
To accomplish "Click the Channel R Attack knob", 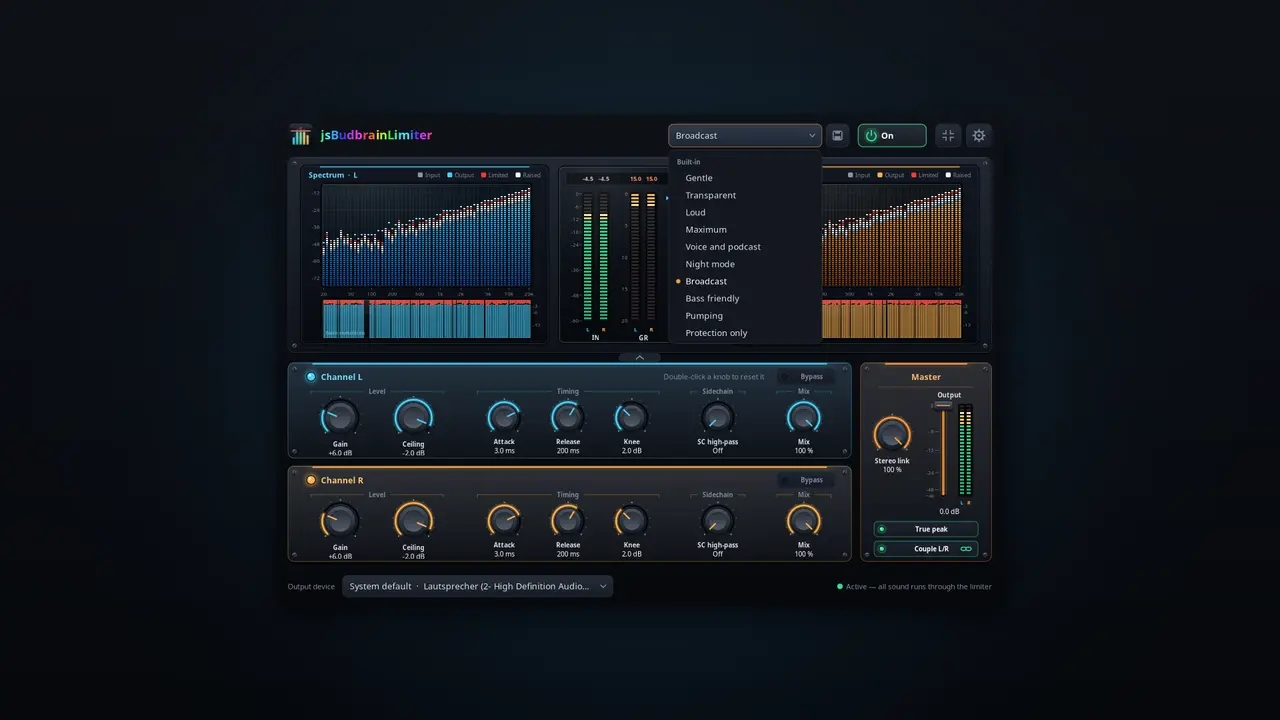I will (x=504, y=521).
